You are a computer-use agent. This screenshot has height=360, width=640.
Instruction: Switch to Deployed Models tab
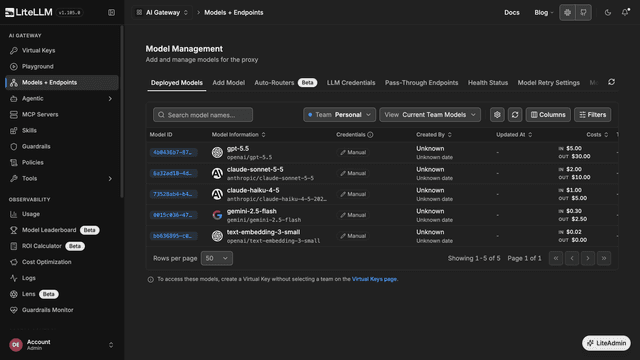tap(177, 83)
